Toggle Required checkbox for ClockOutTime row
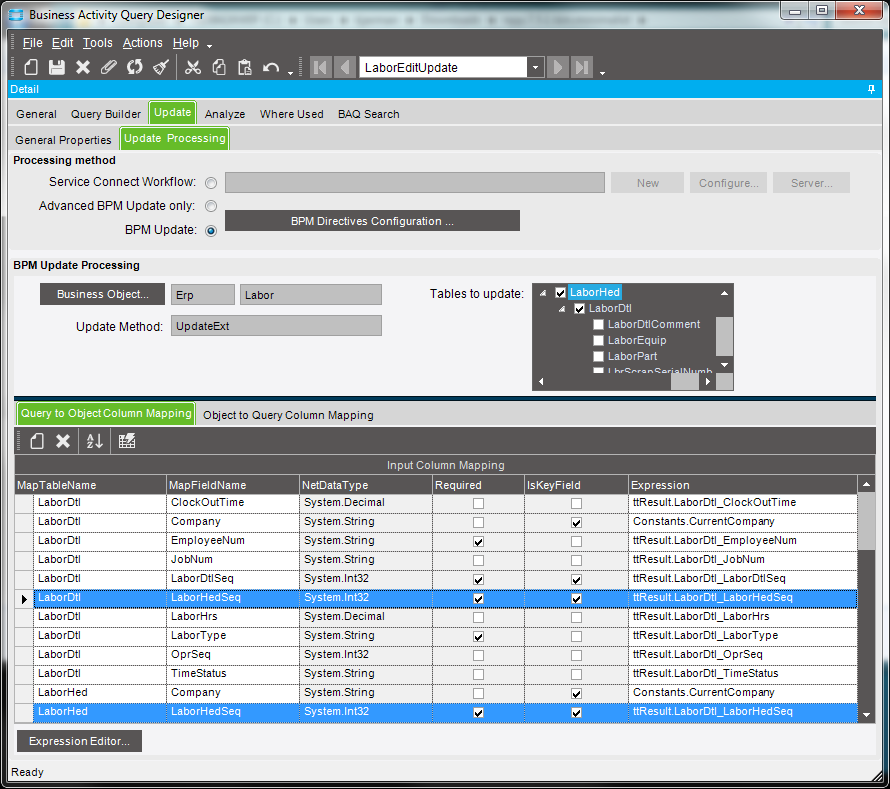The width and height of the screenshot is (890, 789). coord(478,503)
